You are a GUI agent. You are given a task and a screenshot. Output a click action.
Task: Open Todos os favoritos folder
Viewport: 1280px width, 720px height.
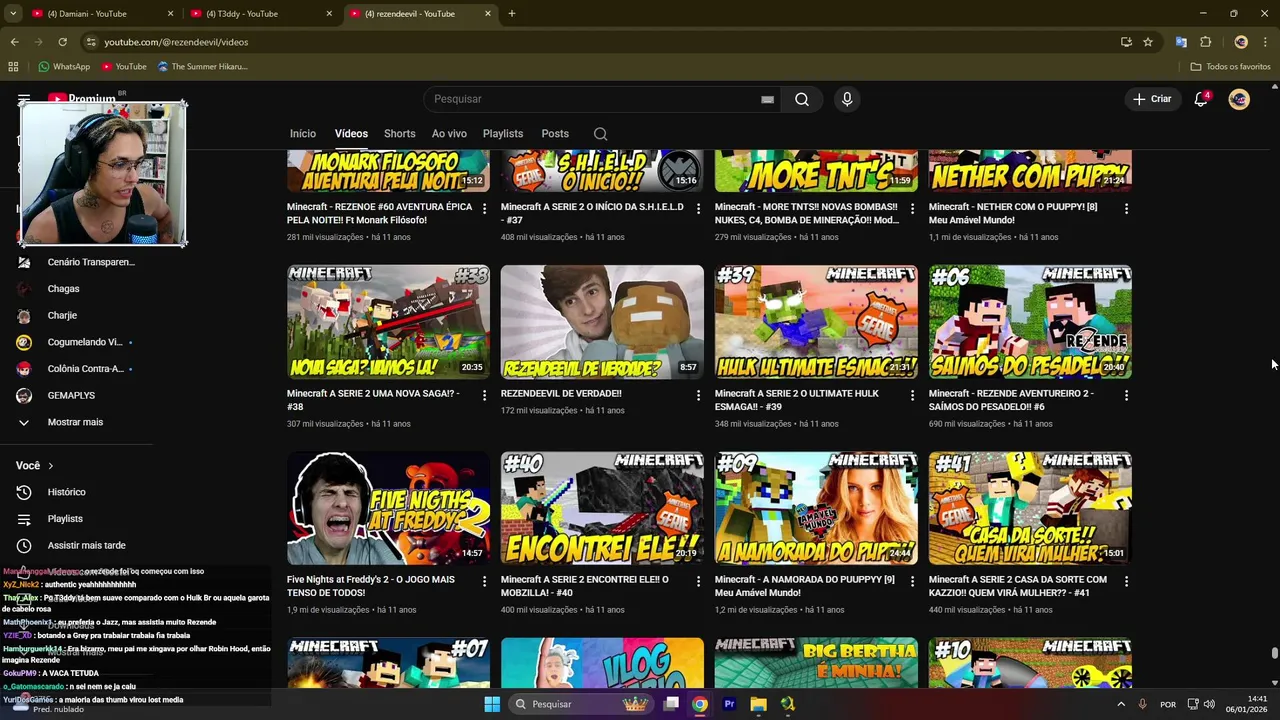click(1230, 67)
